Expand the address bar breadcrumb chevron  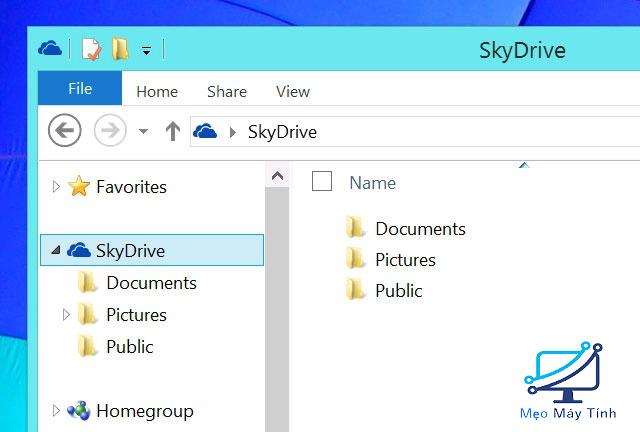[x=233, y=132]
